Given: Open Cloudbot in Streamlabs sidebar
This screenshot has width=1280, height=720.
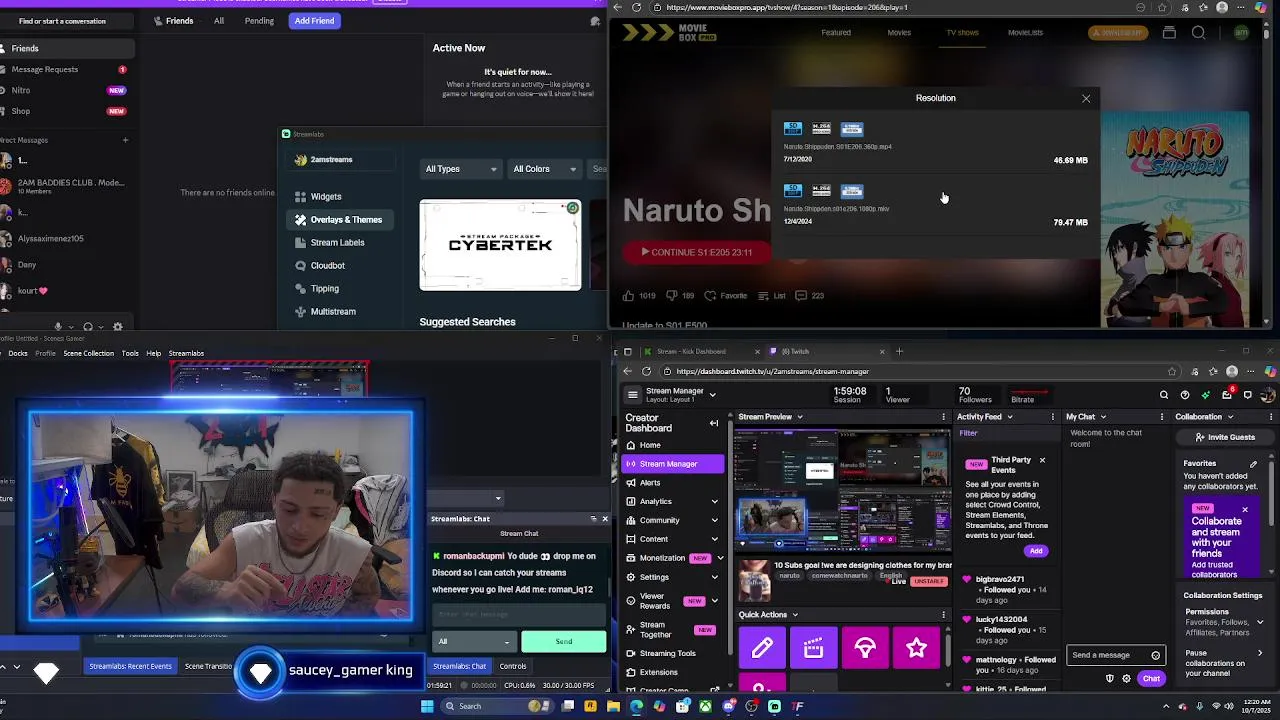Looking at the screenshot, I should tap(327, 266).
